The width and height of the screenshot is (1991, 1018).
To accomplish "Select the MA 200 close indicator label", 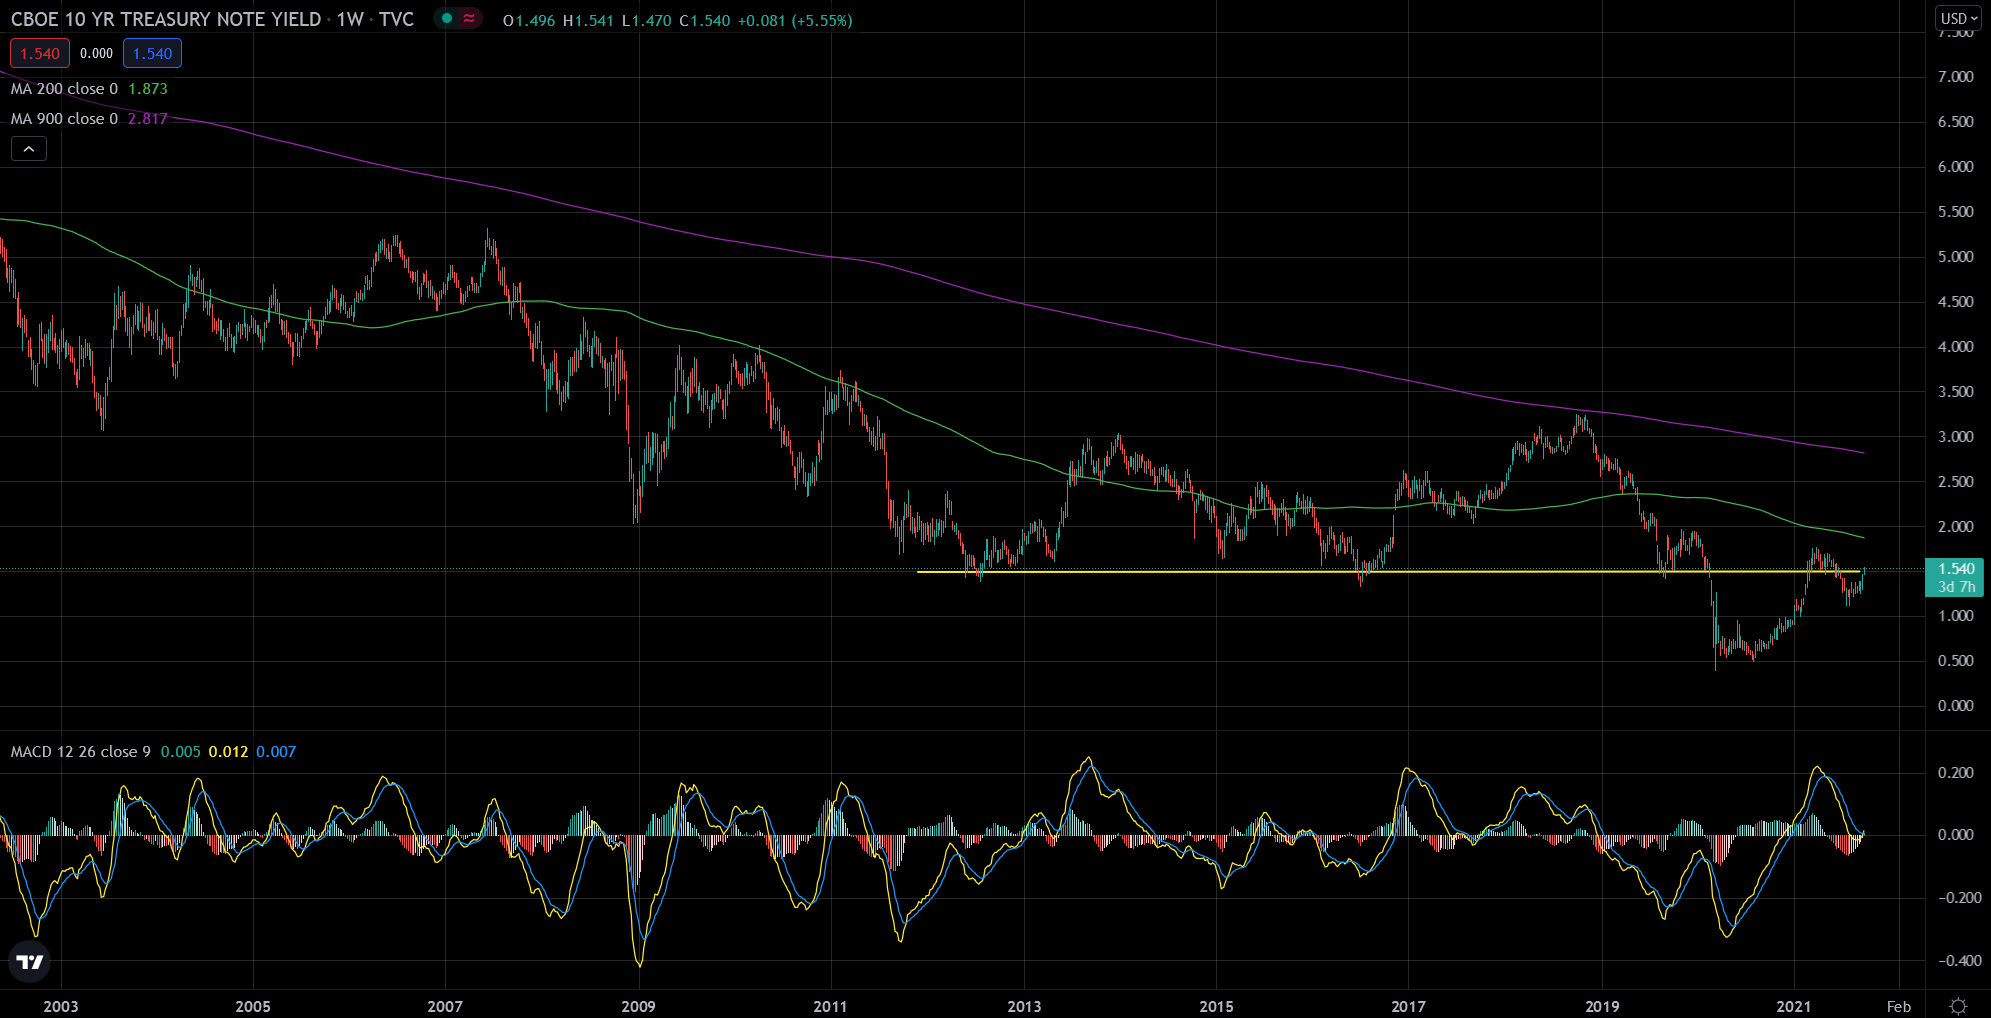I will point(64,89).
